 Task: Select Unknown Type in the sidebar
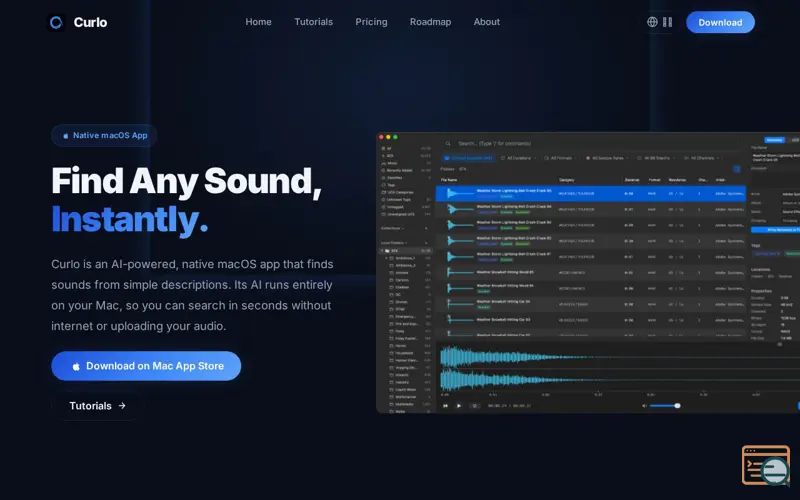406,199
